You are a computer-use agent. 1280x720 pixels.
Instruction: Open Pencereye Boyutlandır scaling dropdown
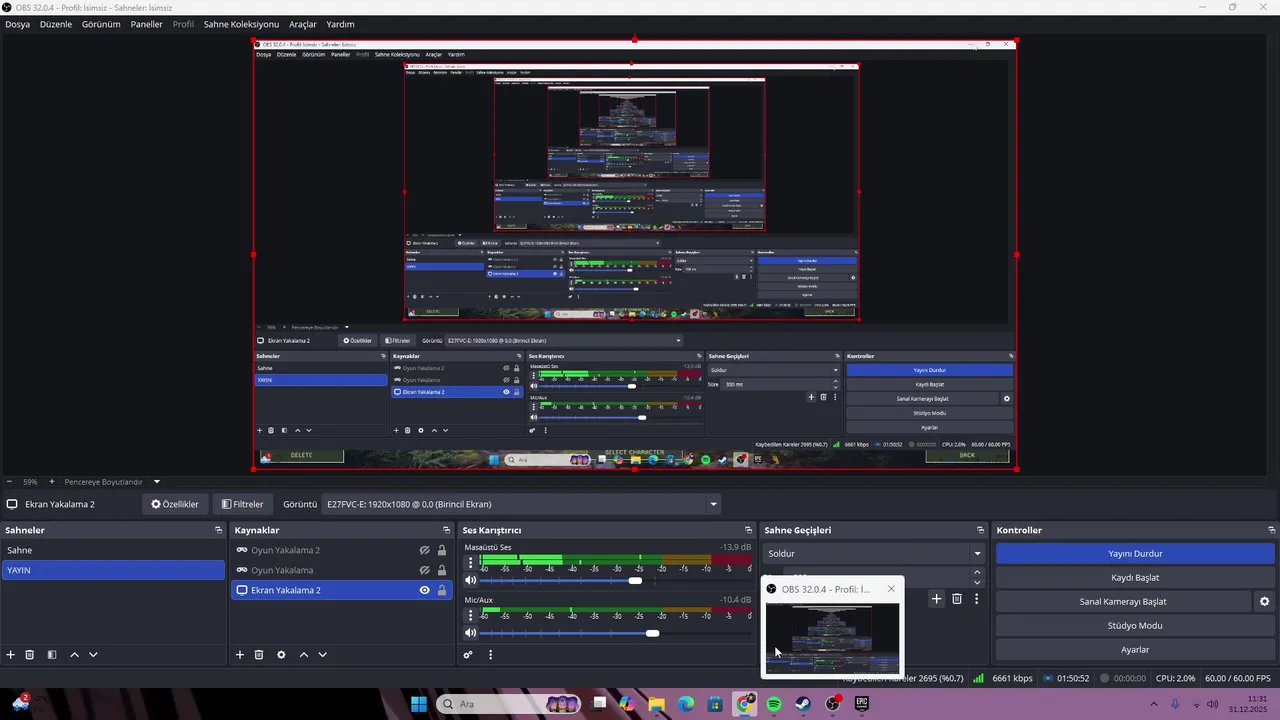[112, 482]
